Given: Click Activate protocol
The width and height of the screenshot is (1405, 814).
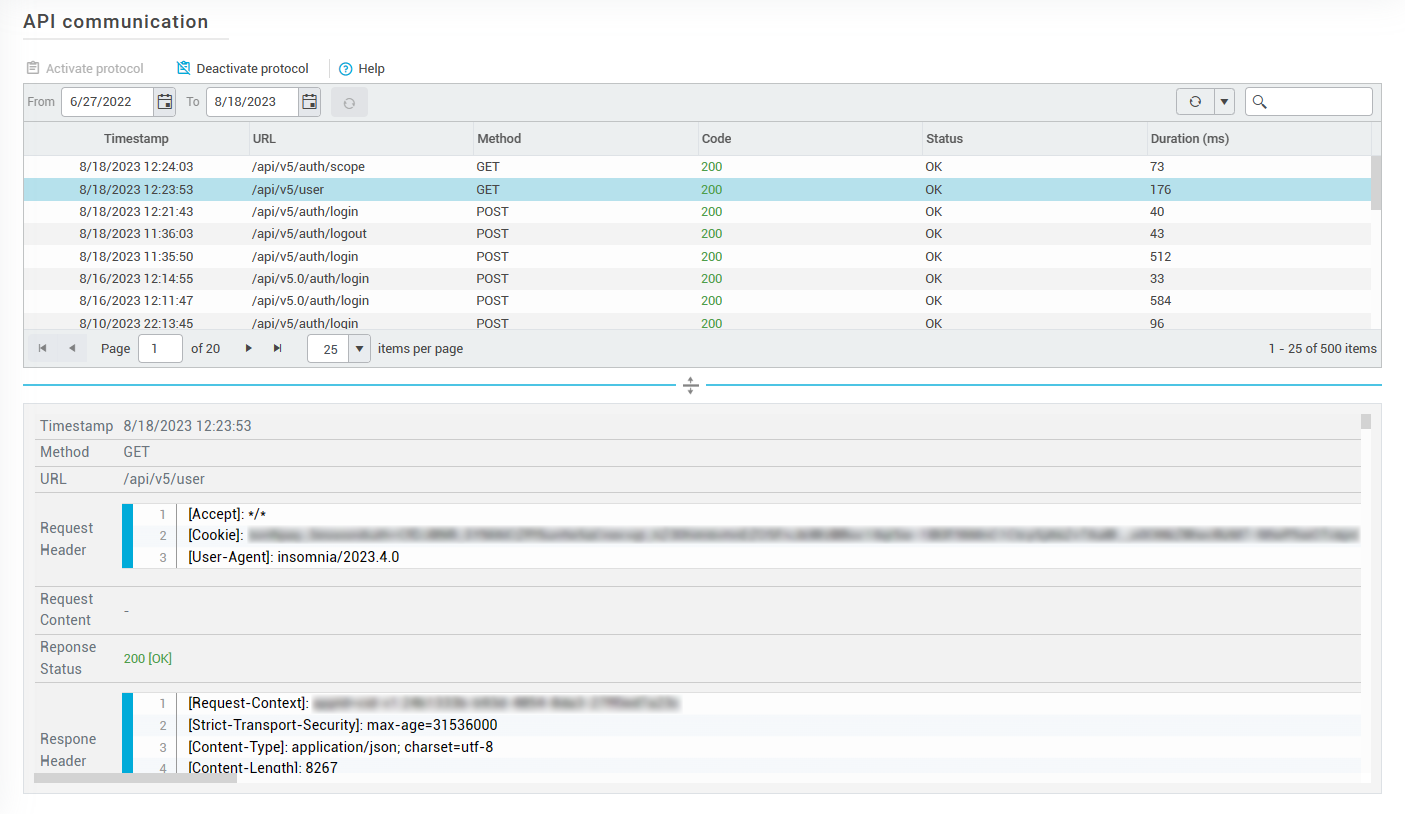Looking at the screenshot, I should (x=85, y=69).
